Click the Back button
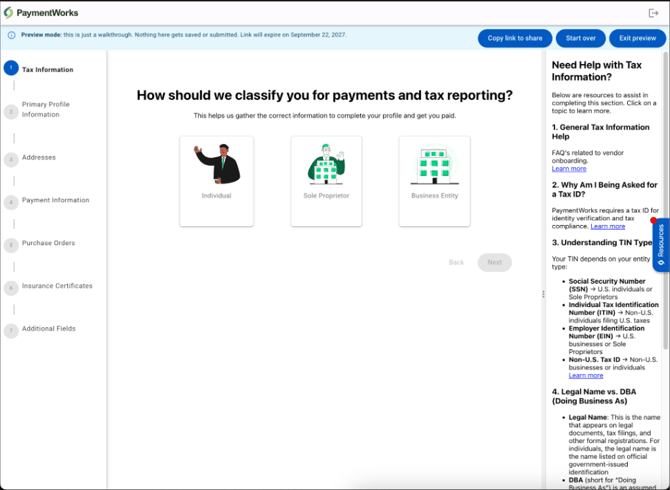The height and width of the screenshot is (490, 670). (x=456, y=262)
